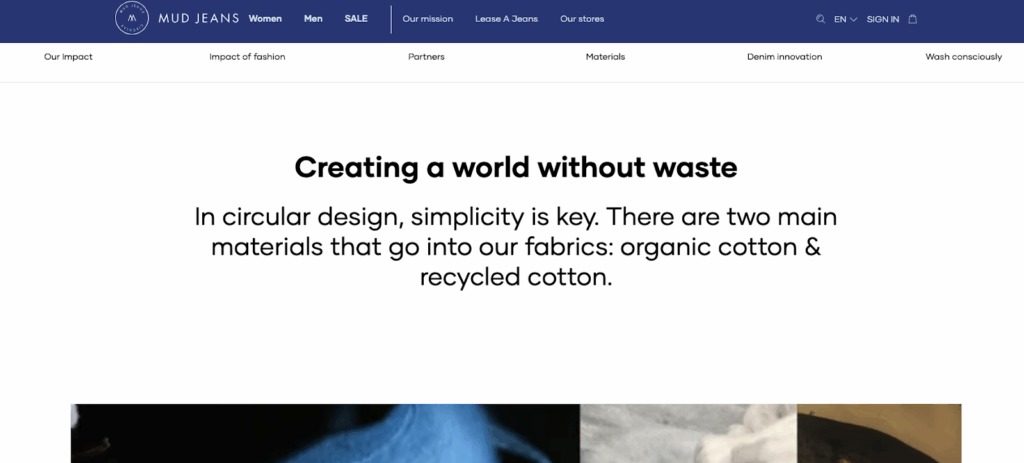Click the blue denim fabric image
Viewport: 1024px width, 463px height.
coord(325,434)
